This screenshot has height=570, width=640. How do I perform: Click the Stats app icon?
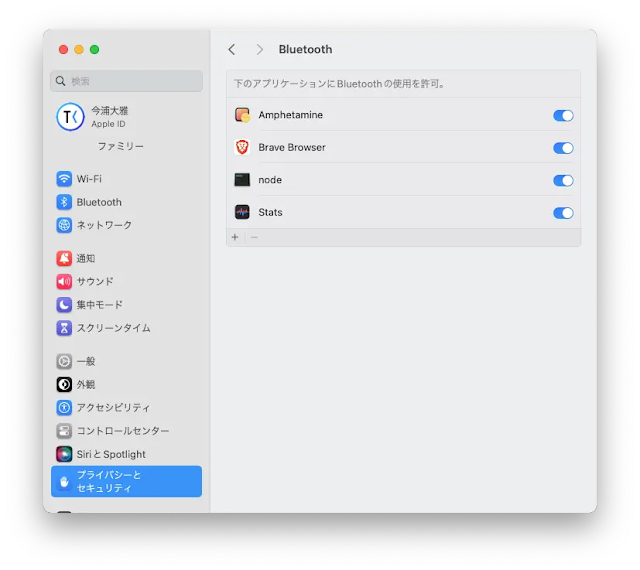click(242, 212)
